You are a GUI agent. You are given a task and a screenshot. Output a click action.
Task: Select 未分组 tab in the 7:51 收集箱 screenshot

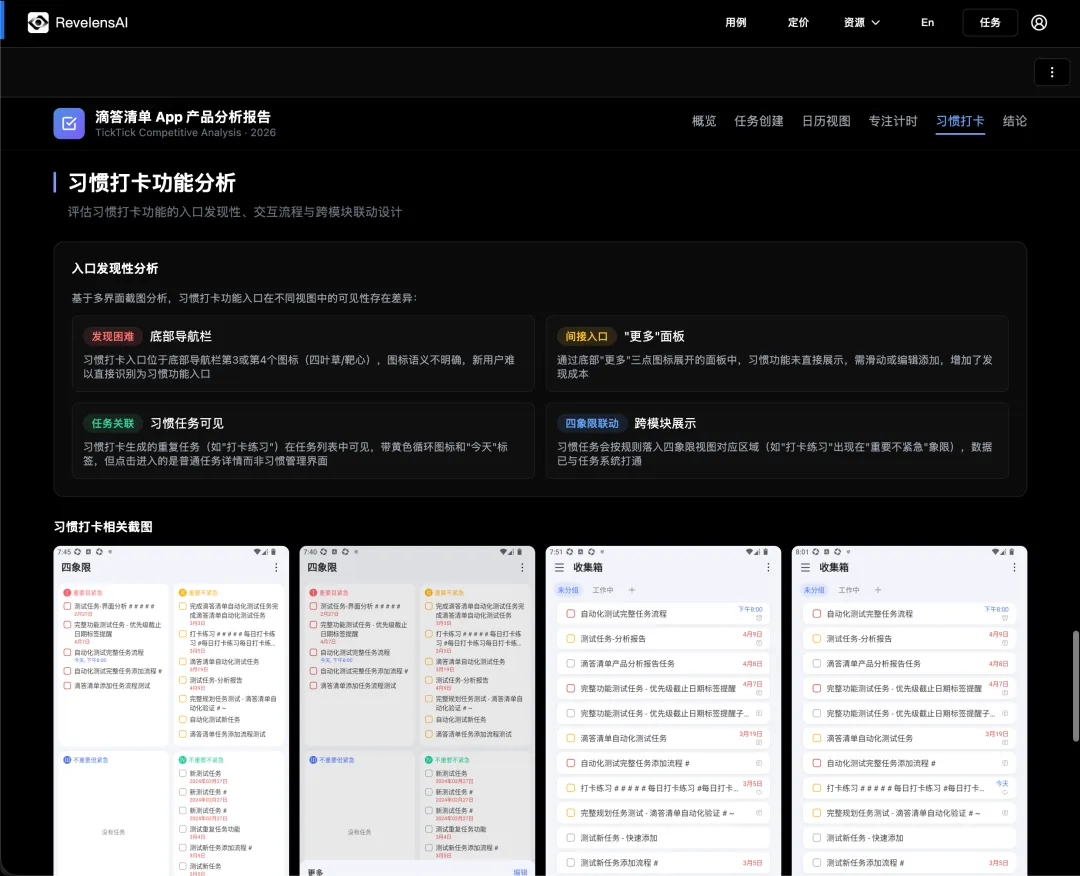pos(568,590)
